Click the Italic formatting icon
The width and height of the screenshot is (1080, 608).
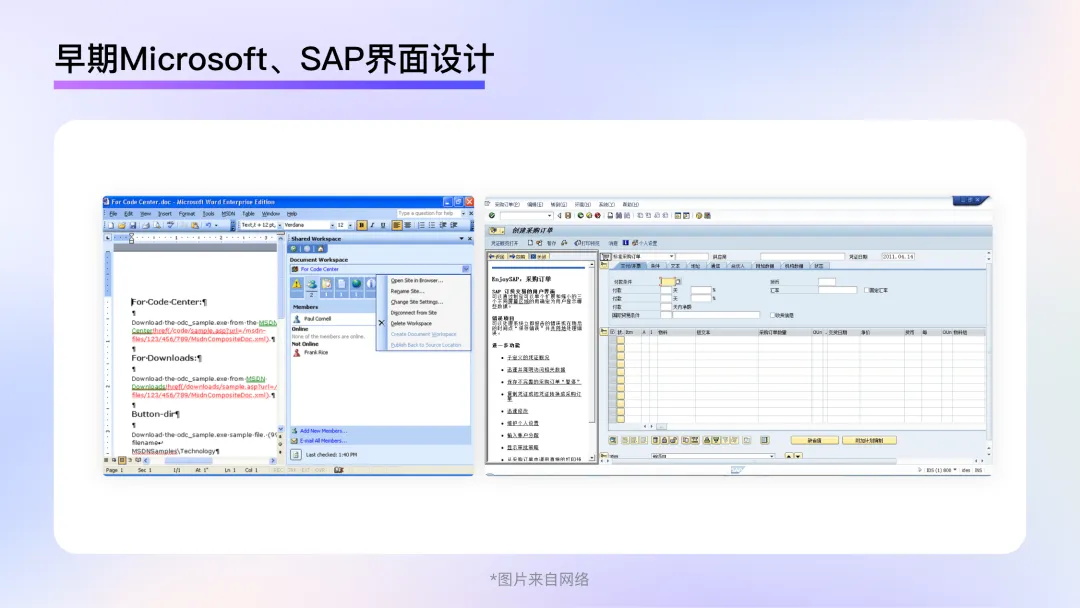pyautogui.click(x=372, y=225)
